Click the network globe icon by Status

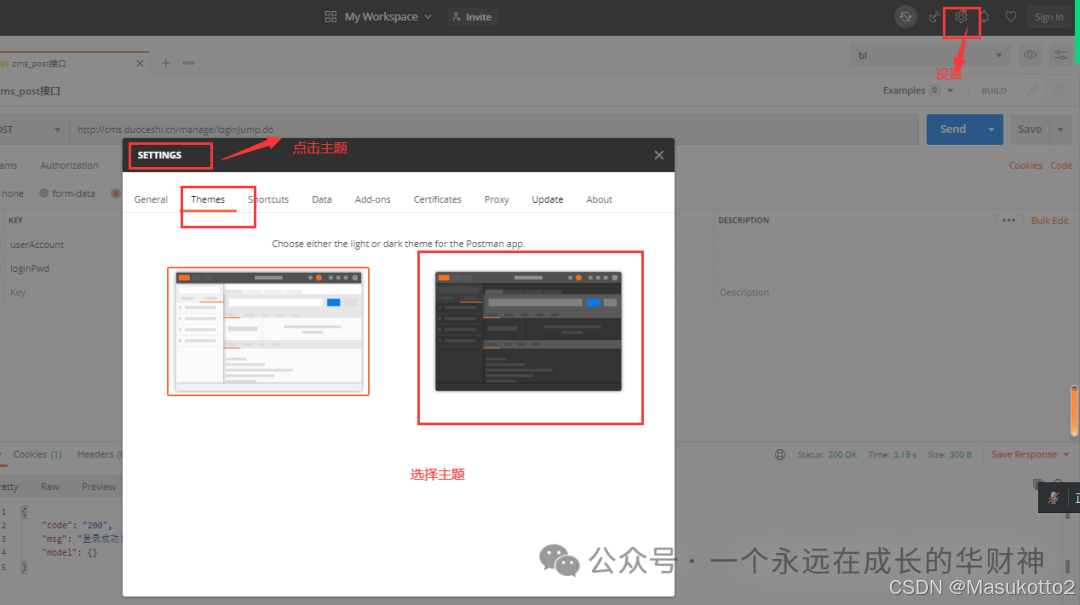click(x=780, y=455)
